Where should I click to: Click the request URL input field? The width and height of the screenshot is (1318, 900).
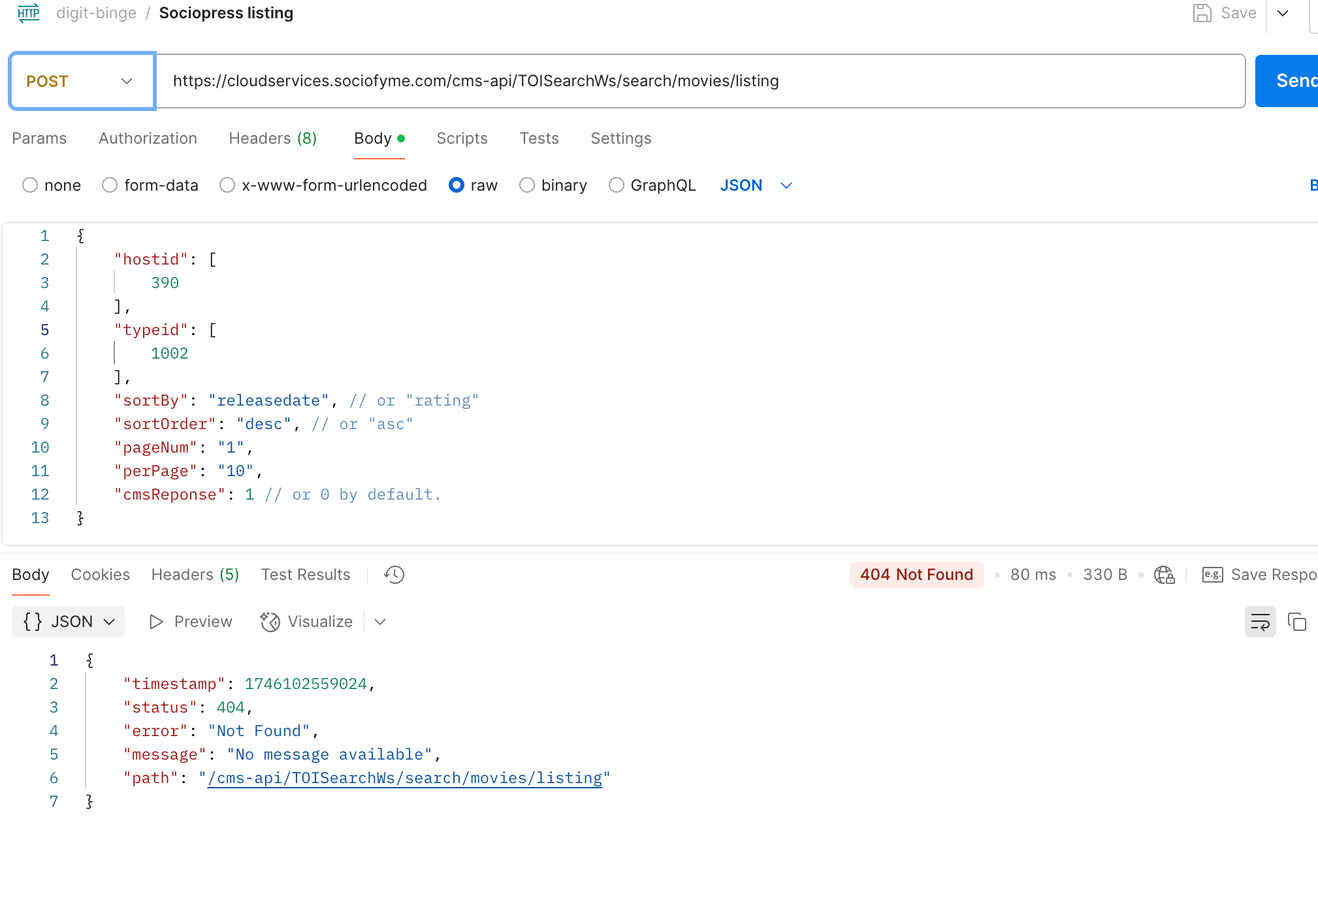700,81
